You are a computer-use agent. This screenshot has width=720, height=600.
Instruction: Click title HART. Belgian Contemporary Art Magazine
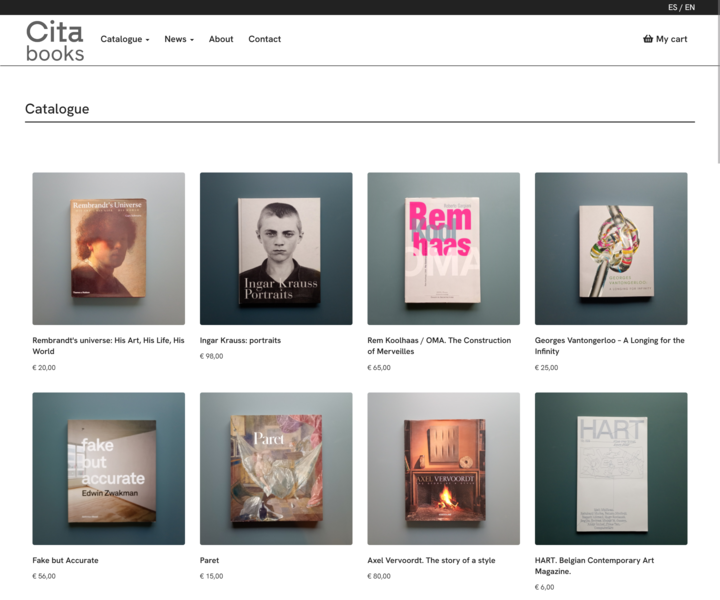coord(594,566)
